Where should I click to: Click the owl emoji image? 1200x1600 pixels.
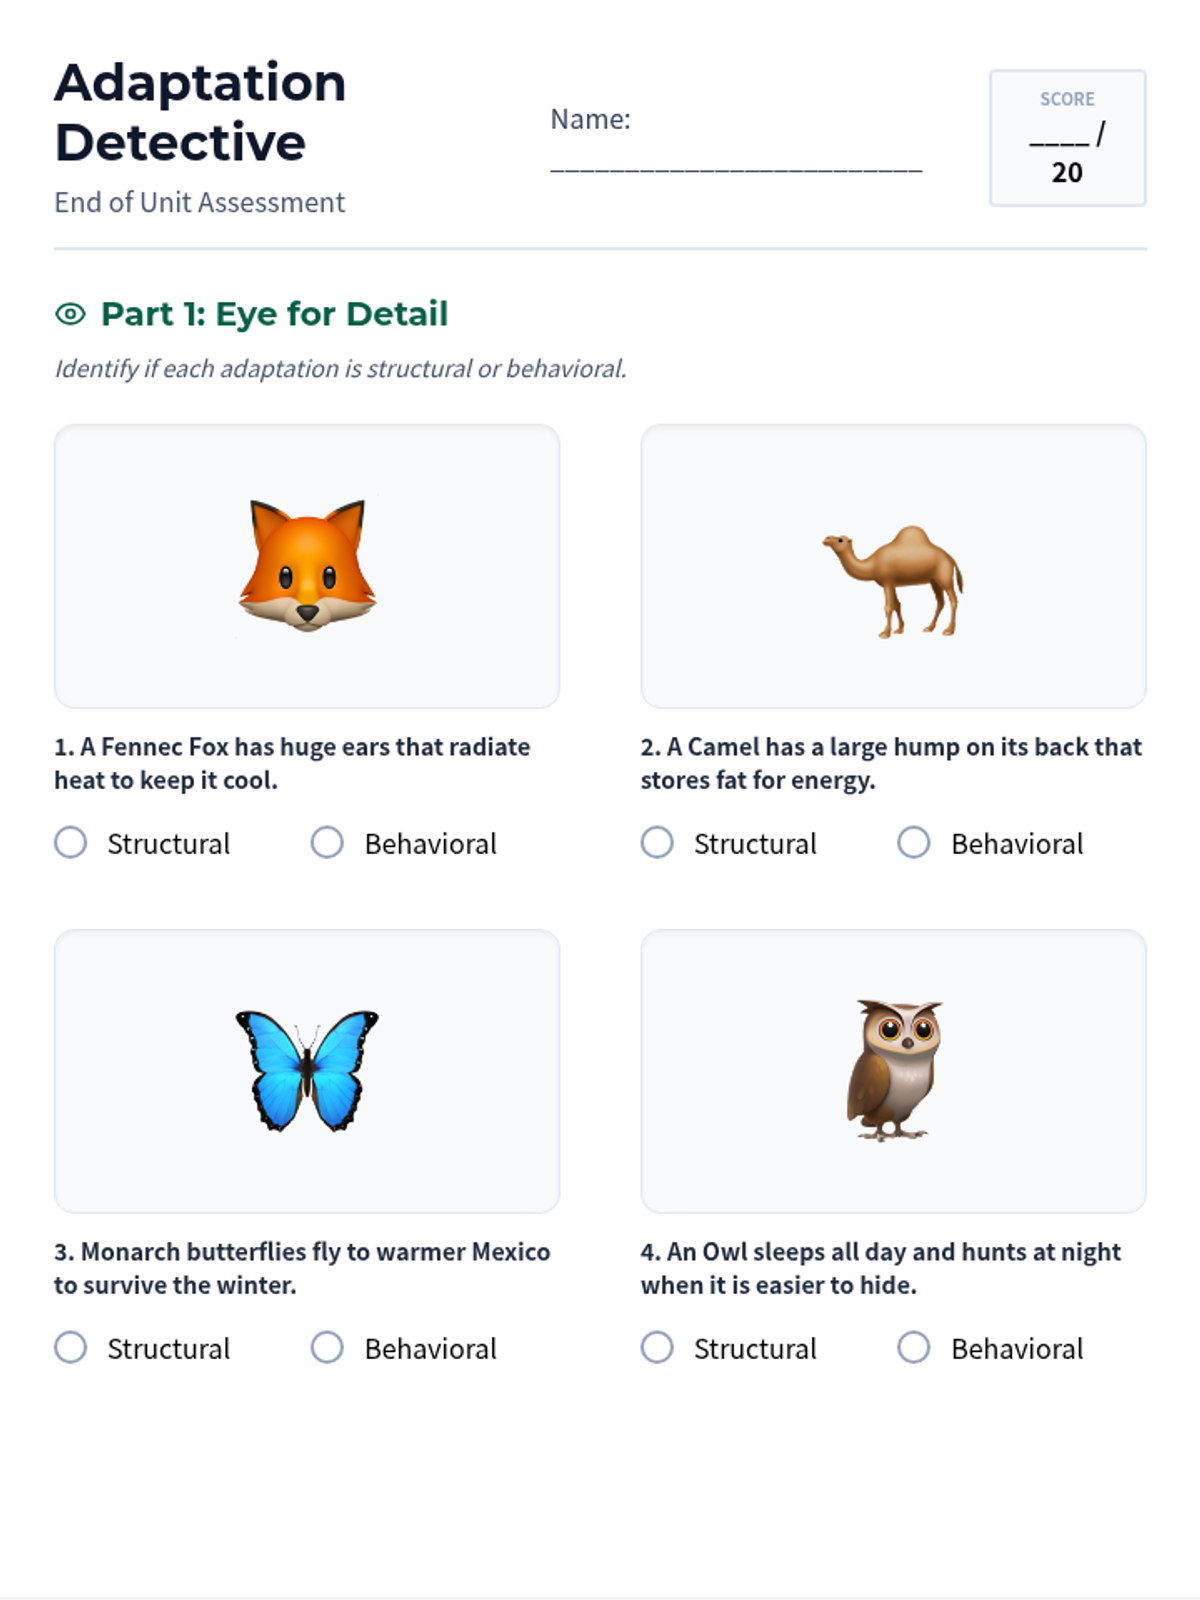pos(893,1070)
